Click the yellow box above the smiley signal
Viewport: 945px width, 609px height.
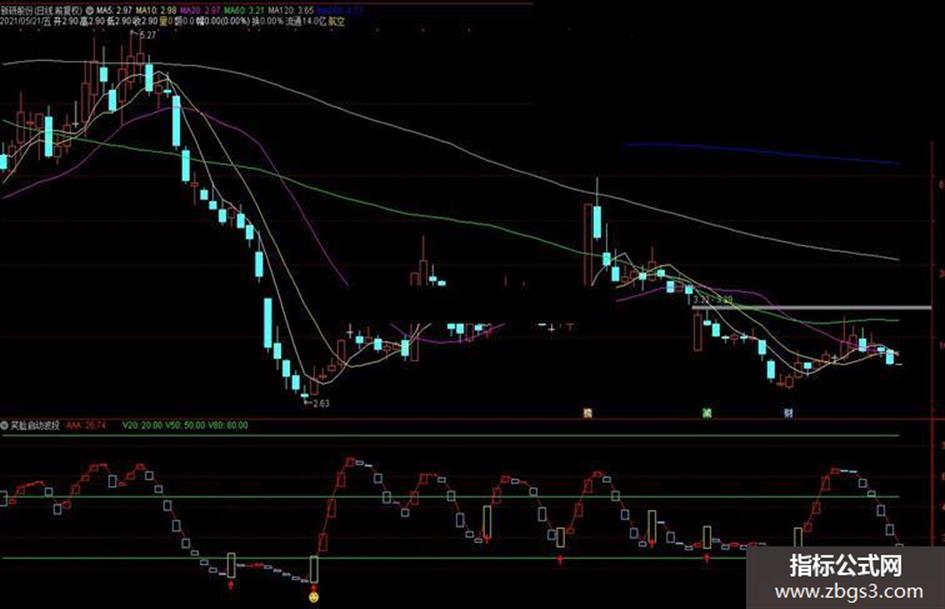point(313,569)
